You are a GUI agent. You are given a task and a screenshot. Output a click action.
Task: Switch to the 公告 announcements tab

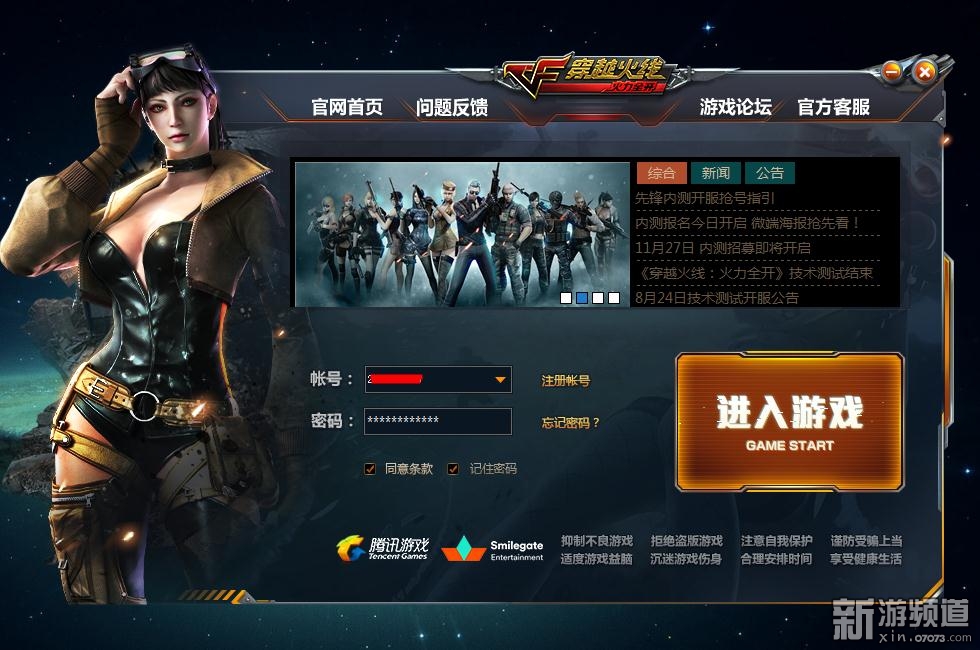pyautogui.click(x=769, y=172)
